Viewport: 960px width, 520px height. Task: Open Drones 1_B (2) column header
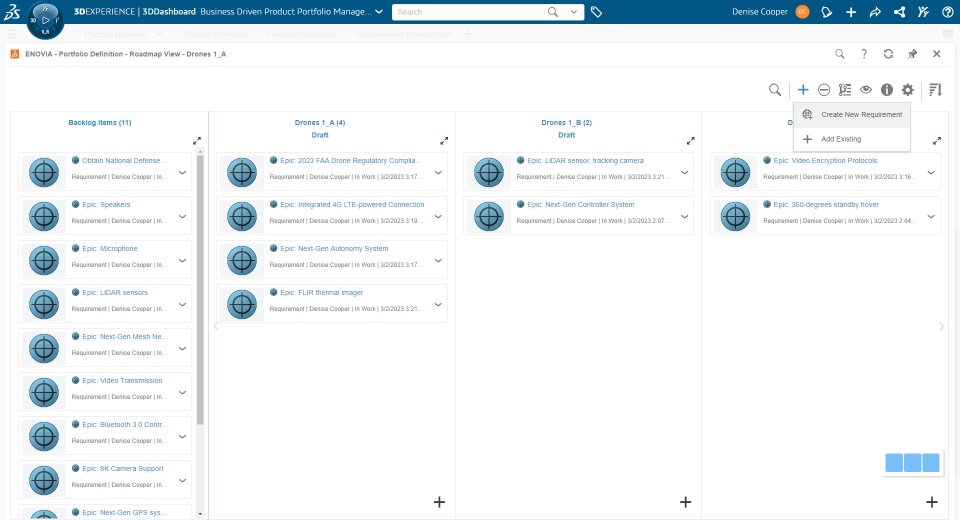click(566, 122)
